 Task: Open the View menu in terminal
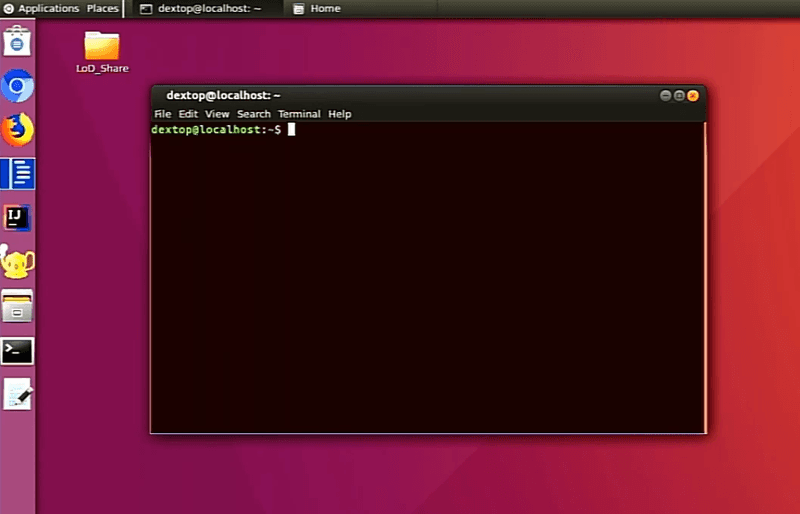click(217, 114)
